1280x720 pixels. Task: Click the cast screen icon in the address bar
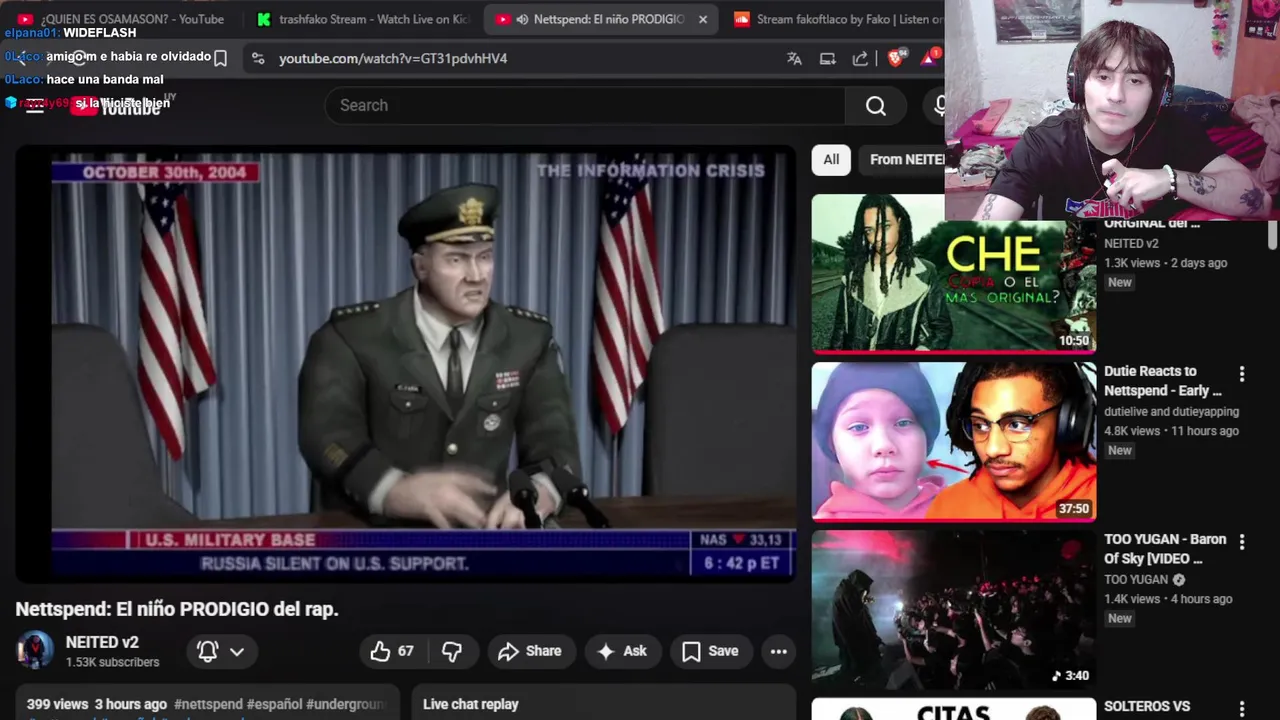(x=827, y=58)
